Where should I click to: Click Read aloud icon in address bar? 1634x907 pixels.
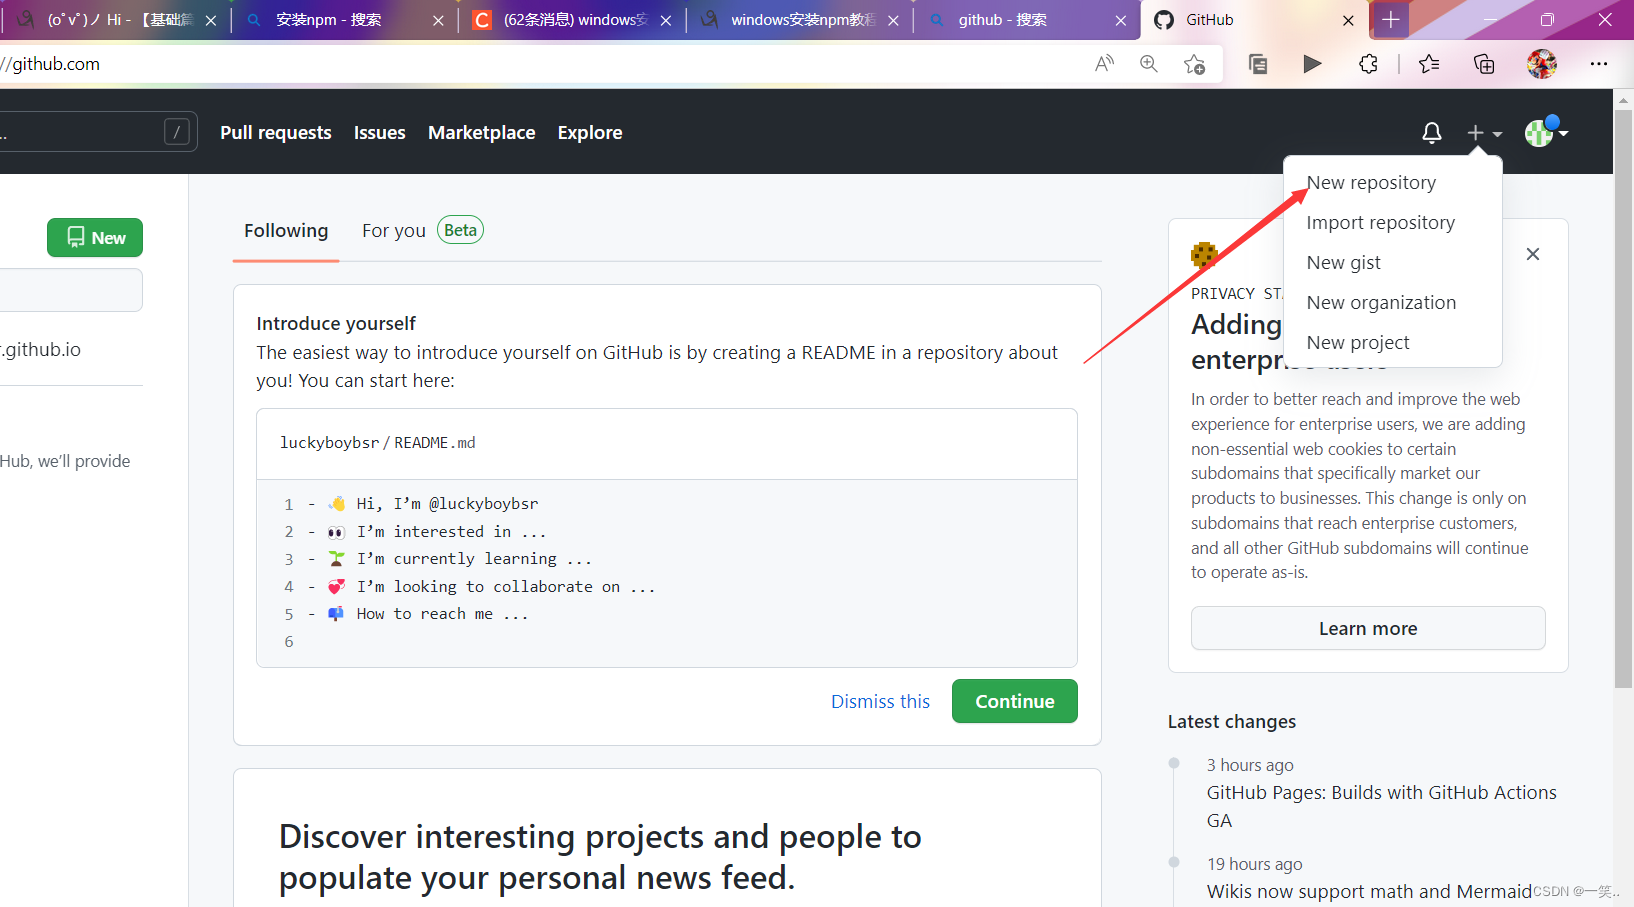(1104, 64)
